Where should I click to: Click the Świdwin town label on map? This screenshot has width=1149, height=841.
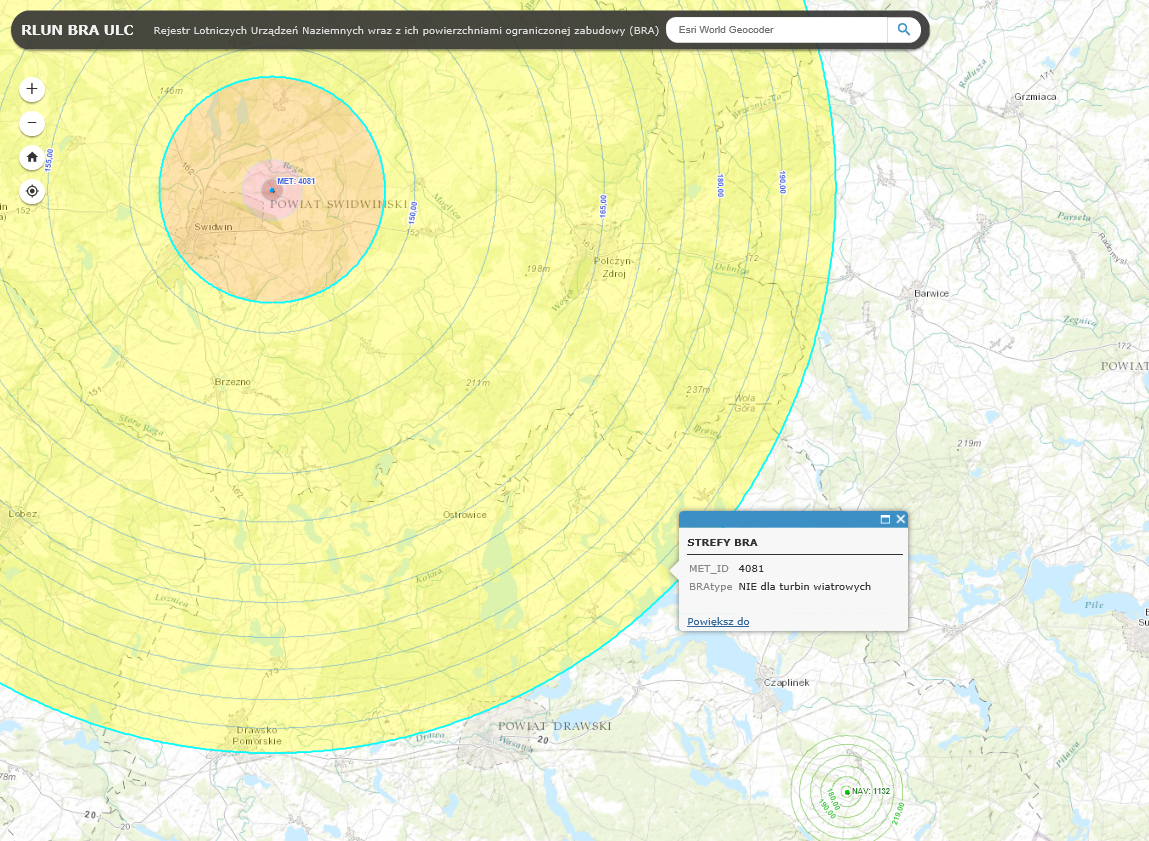tap(214, 227)
